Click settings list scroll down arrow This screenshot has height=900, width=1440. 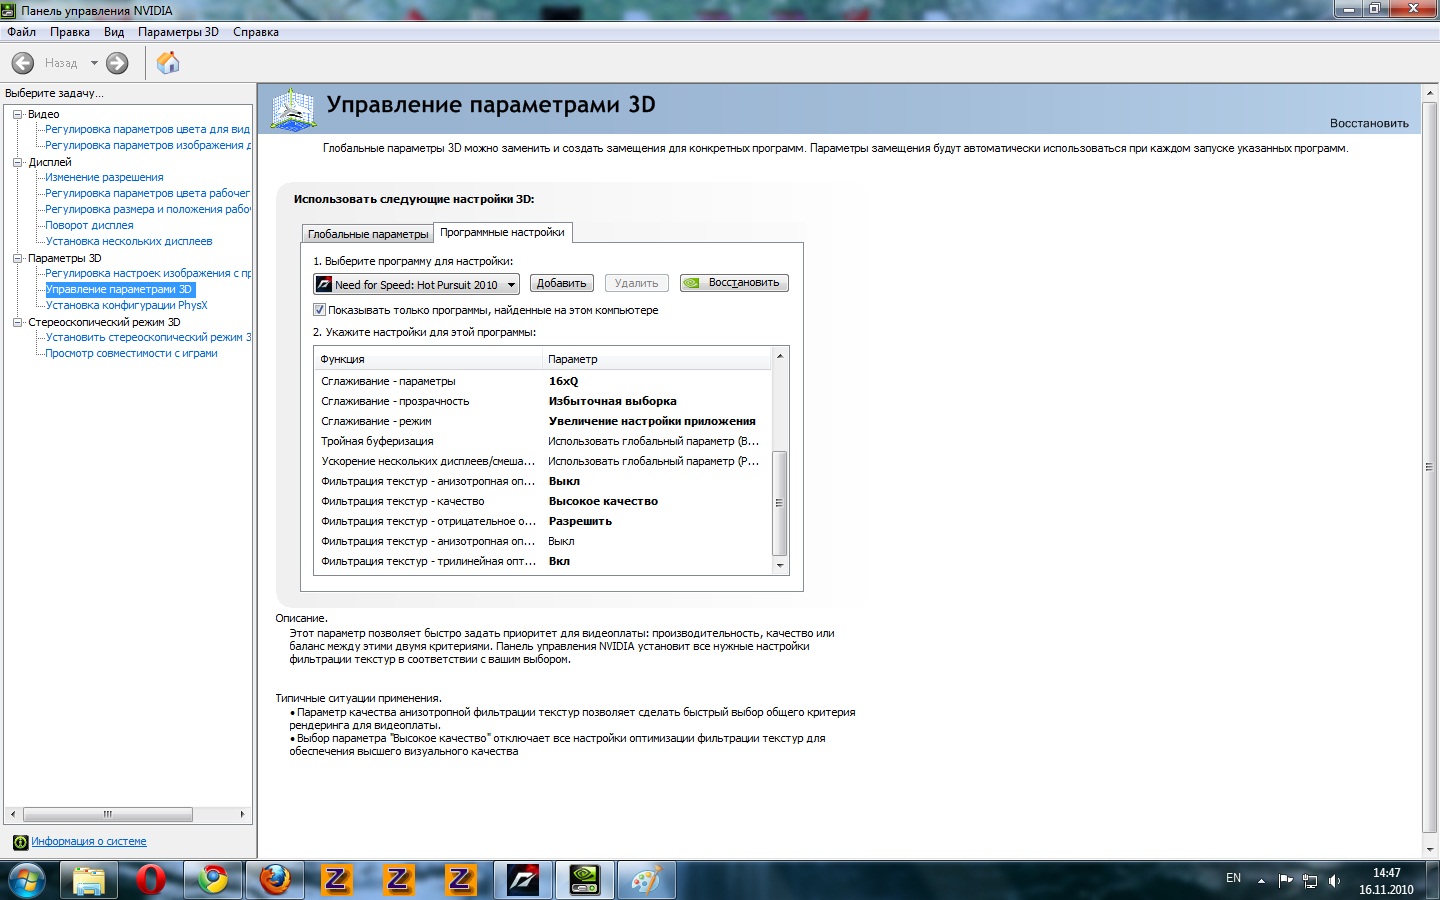pyautogui.click(x=780, y=566)
